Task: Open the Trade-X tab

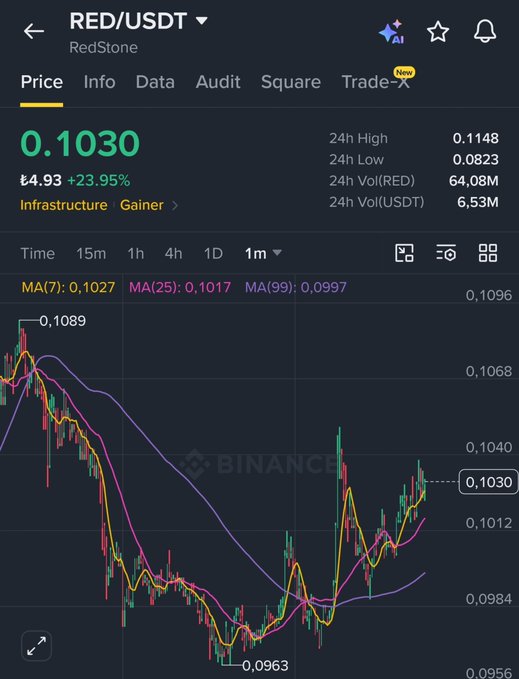Action: coord(376,82)
